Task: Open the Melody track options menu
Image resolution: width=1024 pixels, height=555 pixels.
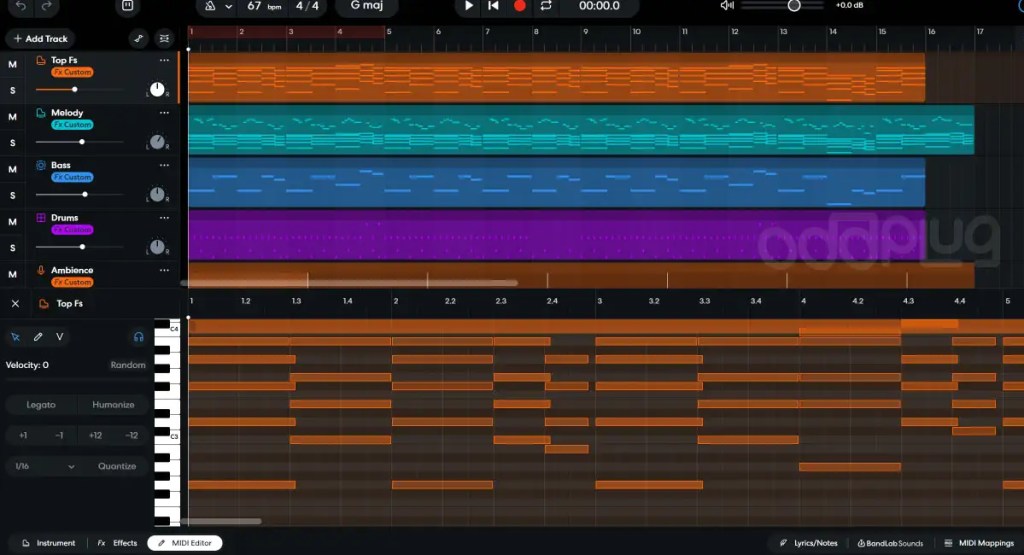Action: [x=164, y=112]
